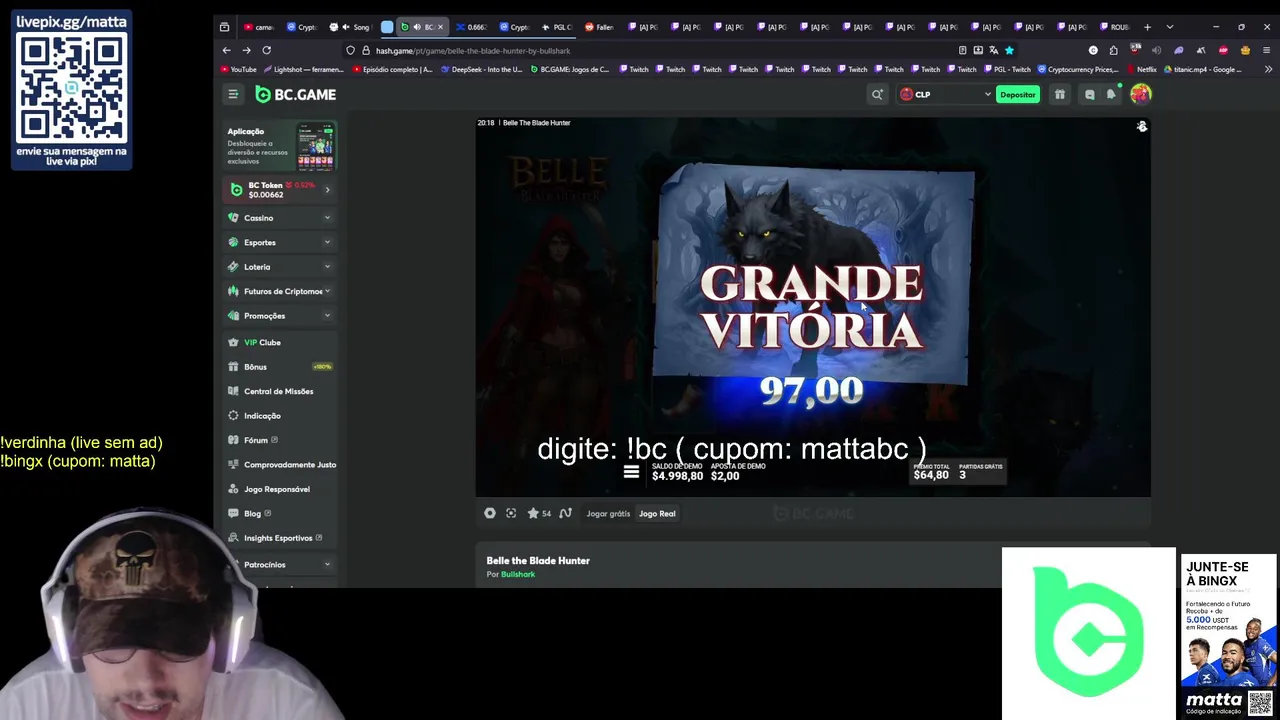The width and height of the screenshot is (1280, 720).
Task: Select Jogo Real mode
Action: [657, 513]
